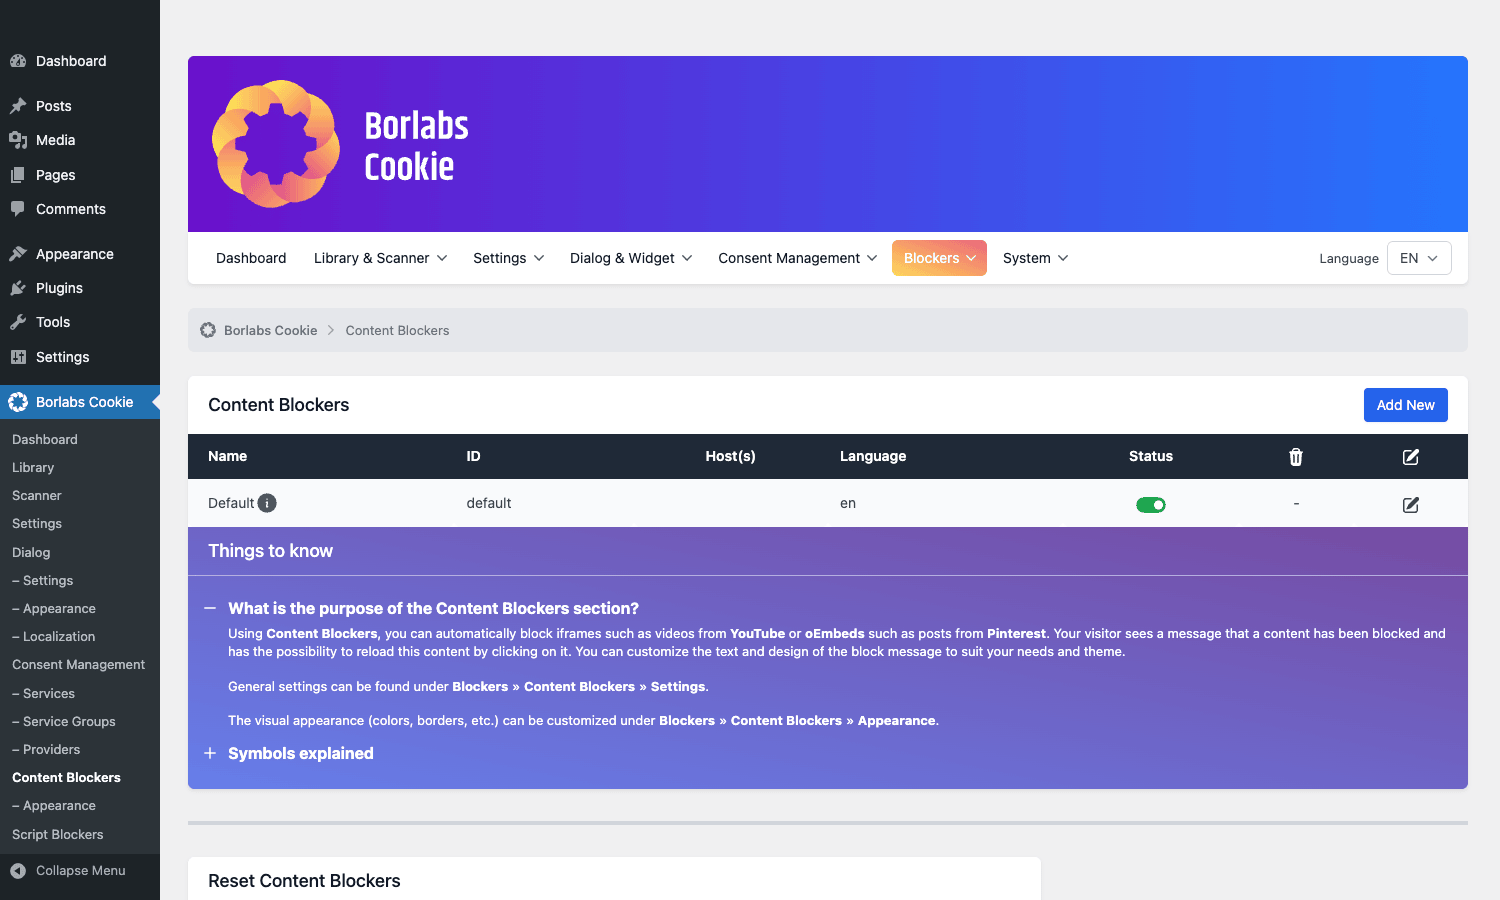Click the Things to know heading
This screenshot has height=900, width=1500.
tap(270, 551)
